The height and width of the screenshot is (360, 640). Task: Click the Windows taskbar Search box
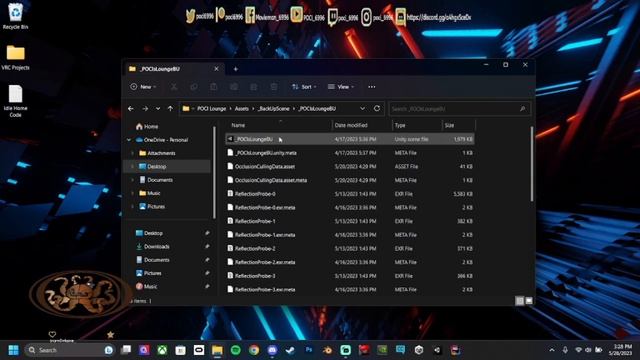69,350
